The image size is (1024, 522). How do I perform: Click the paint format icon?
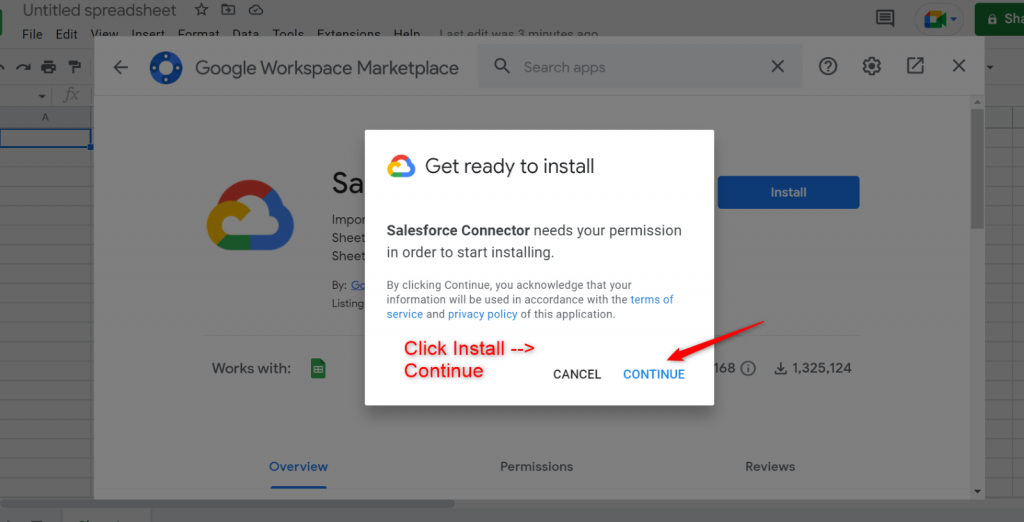[74, 67]
